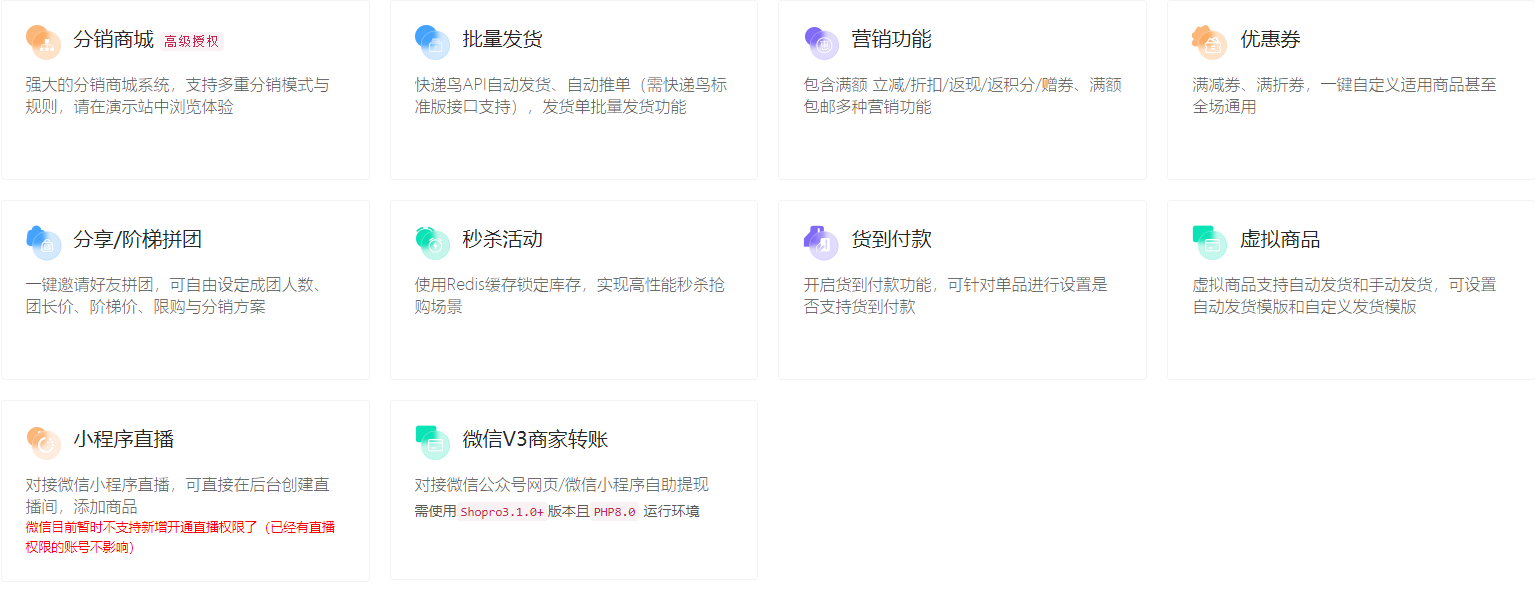This screenshot has width=1535, height=590.
Task: Click the purple 营销功能 card icon
Action: tap(821, 41)
